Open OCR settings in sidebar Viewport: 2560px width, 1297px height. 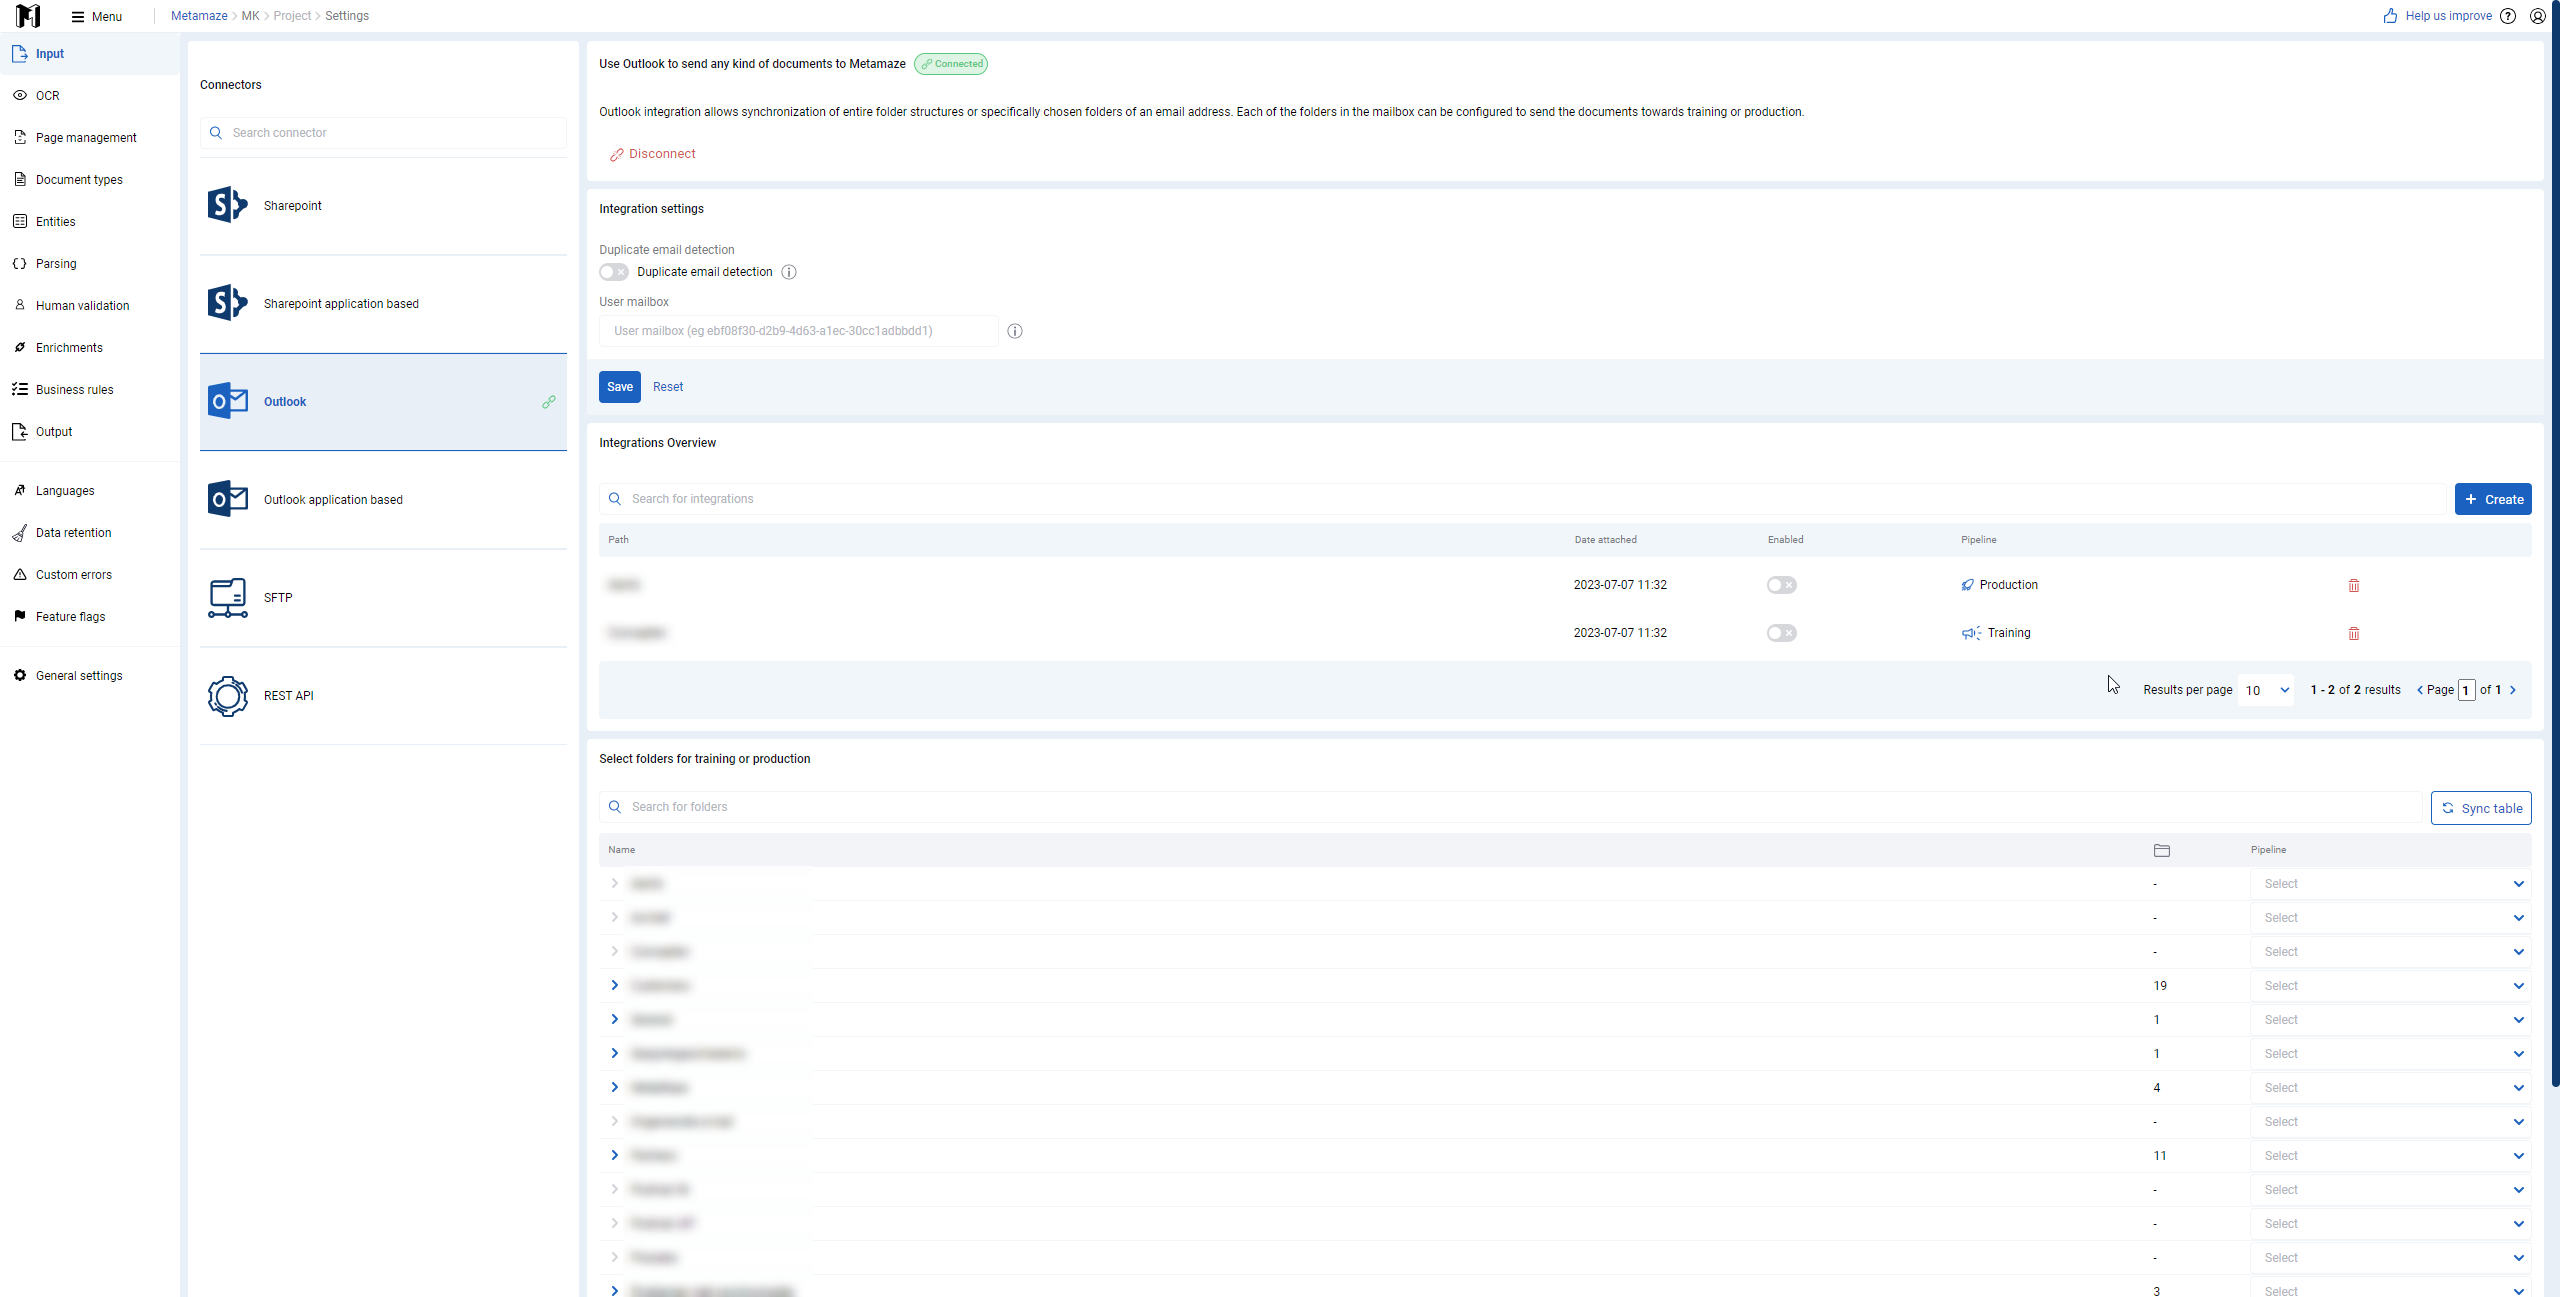pos(90,96)
